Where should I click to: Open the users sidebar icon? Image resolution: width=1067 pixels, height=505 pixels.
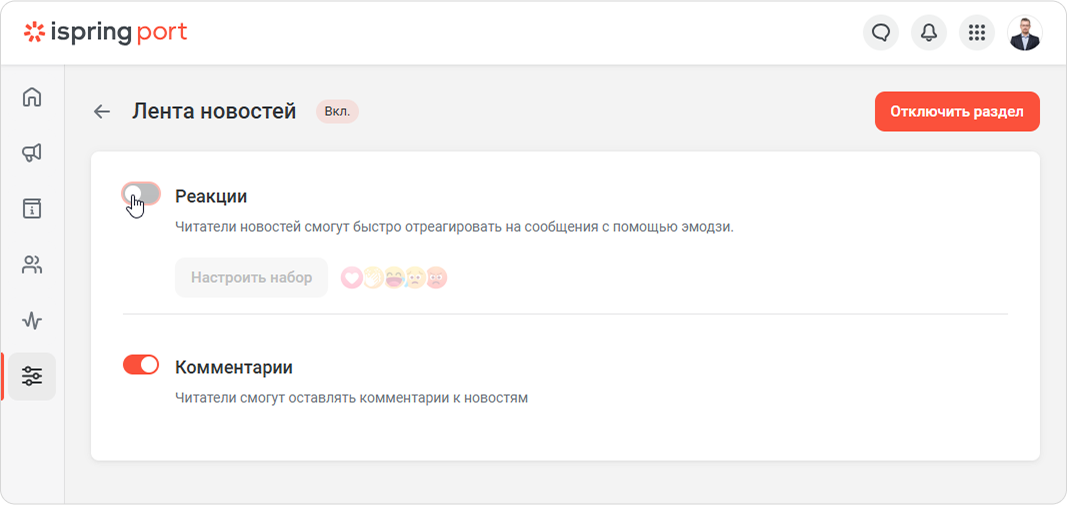32,265
